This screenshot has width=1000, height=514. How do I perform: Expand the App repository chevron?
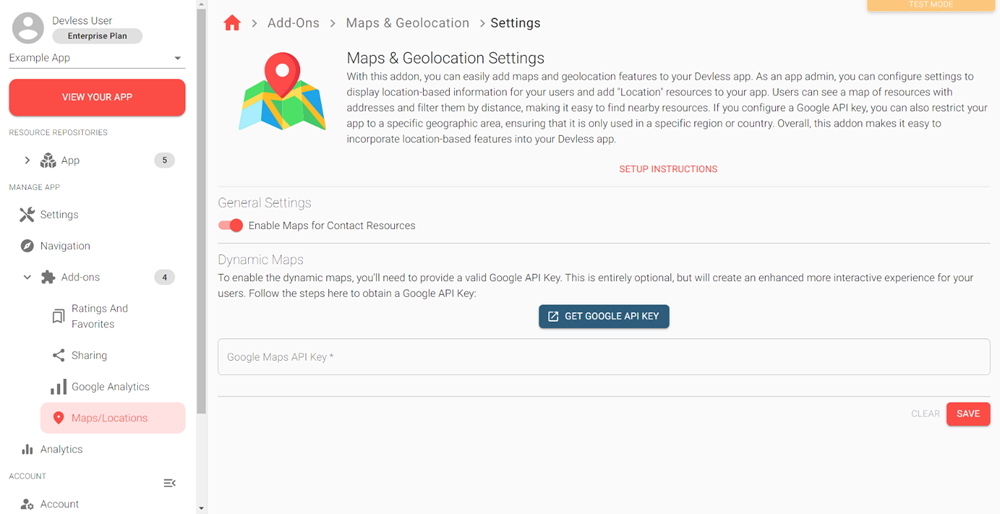click(27, 160)
